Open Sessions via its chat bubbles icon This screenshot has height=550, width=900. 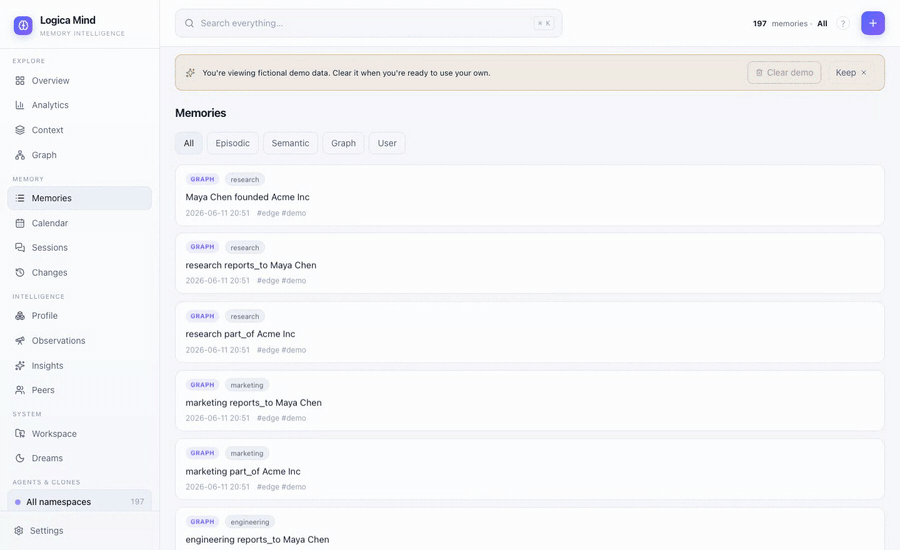point(20,247)
